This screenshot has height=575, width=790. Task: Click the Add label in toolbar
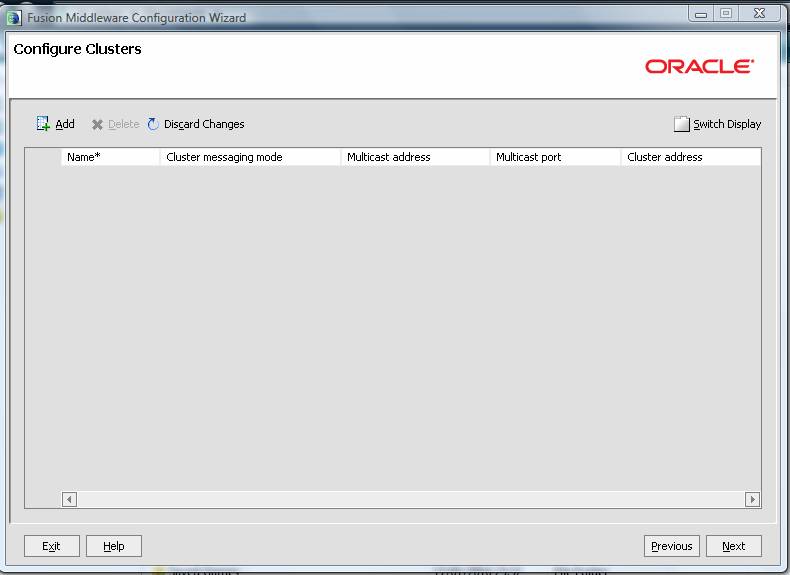pyautogui.click(x=65, y=124)
